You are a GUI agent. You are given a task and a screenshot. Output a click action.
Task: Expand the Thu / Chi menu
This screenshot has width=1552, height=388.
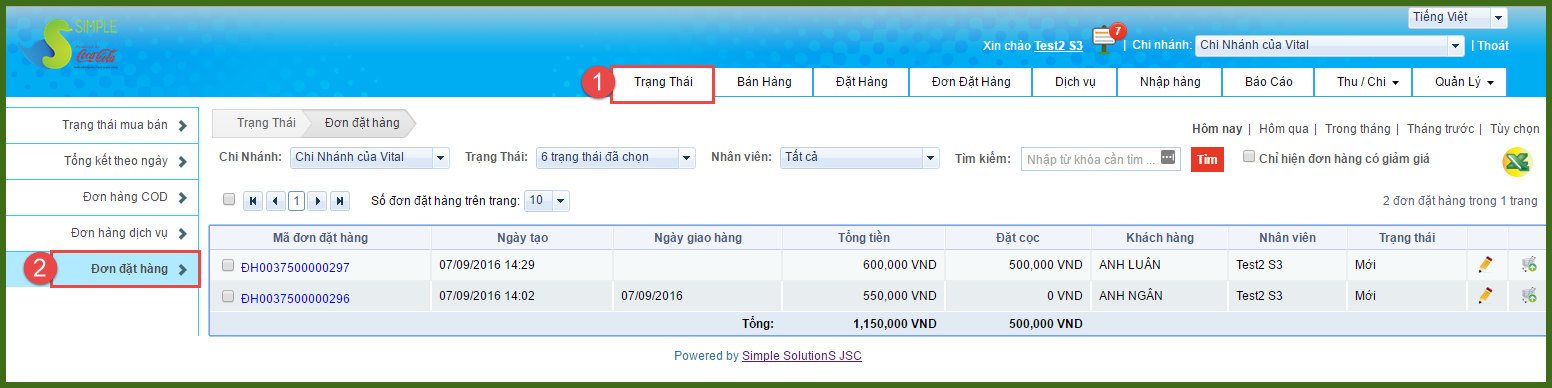point(1363,82)
